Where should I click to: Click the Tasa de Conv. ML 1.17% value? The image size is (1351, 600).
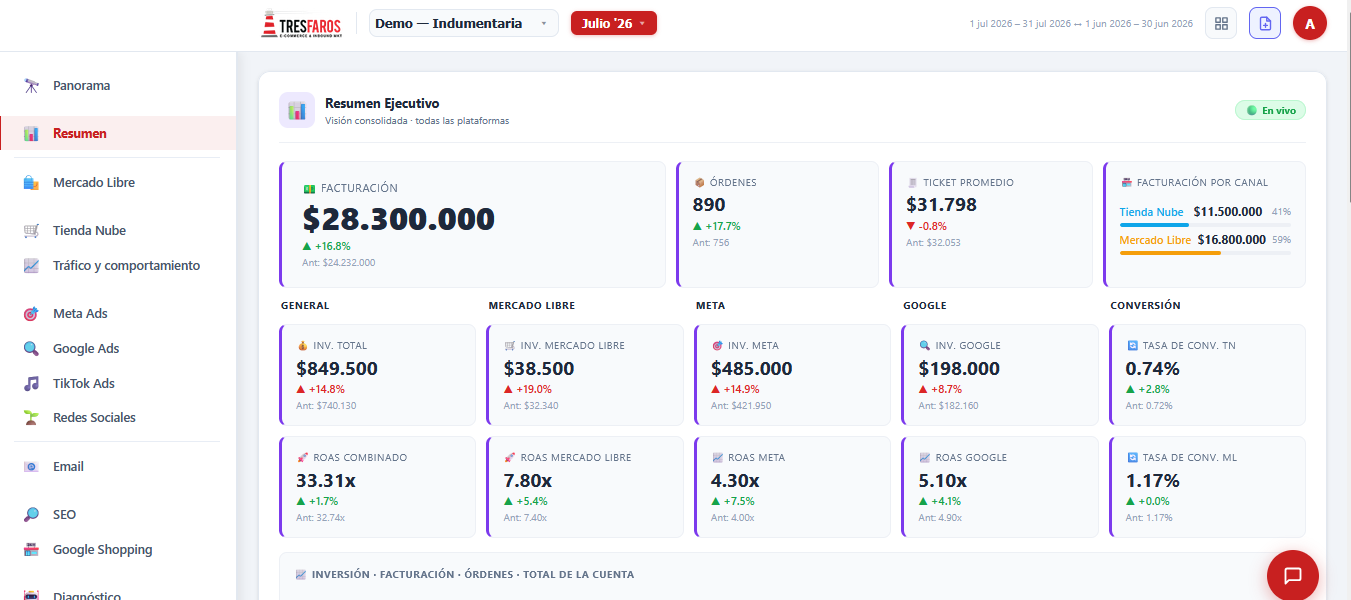coord(1152,481)
